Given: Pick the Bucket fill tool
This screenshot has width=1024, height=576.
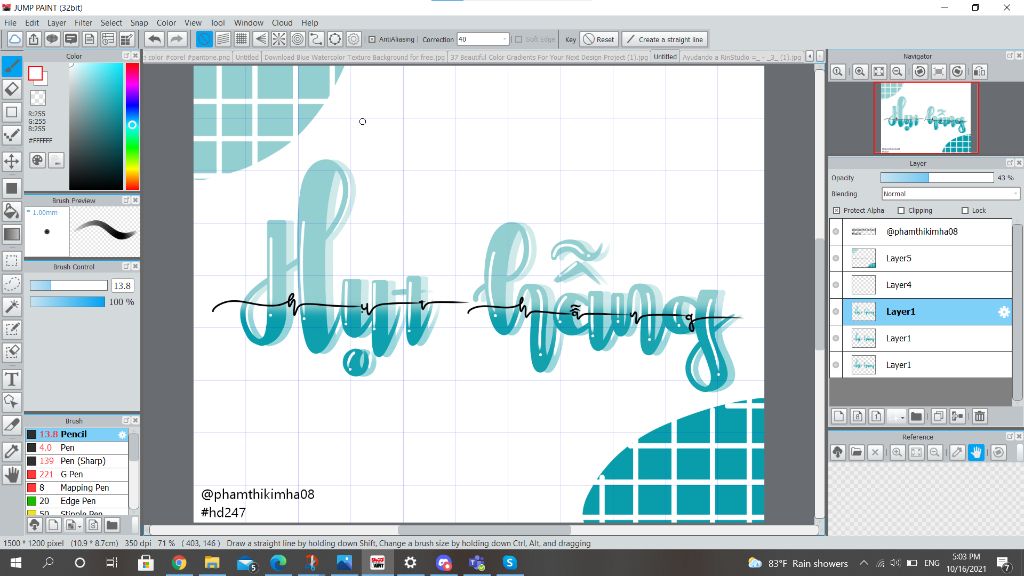Looking at the screenshot, I should click(12, 210).
